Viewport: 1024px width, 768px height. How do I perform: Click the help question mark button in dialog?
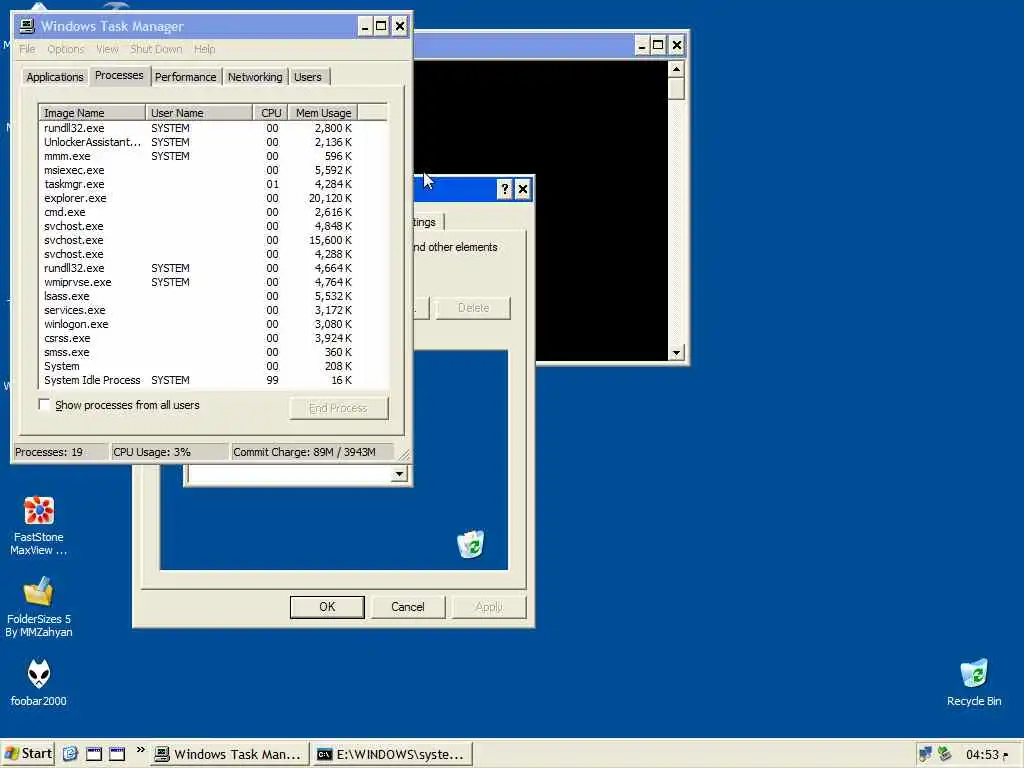point(504,189)
